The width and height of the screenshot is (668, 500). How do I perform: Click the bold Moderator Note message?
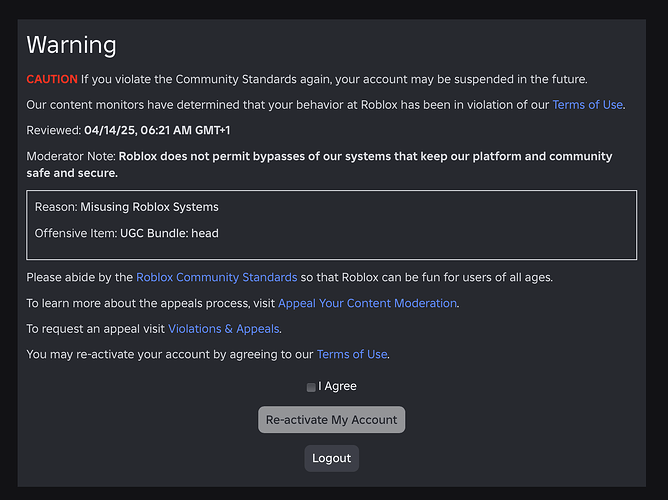point(365,157)
